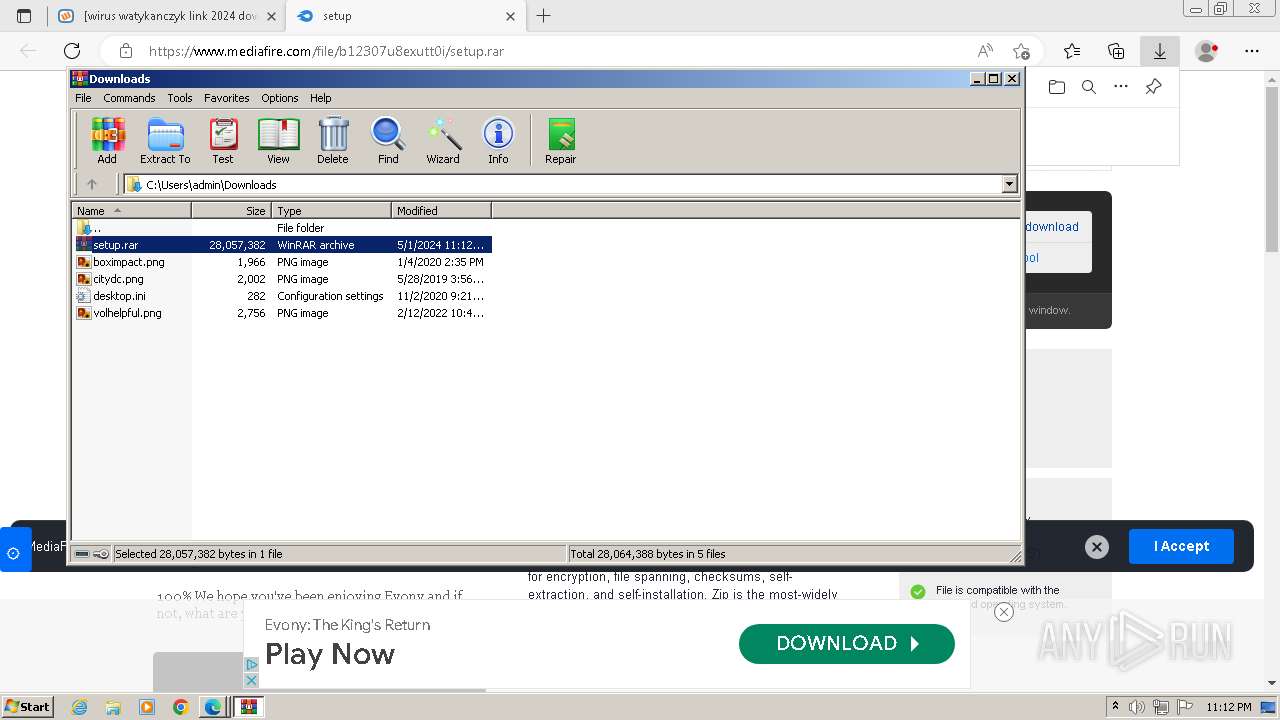Select the setup.rar file row
1280x720 pixels.
(x=283, y=245)
